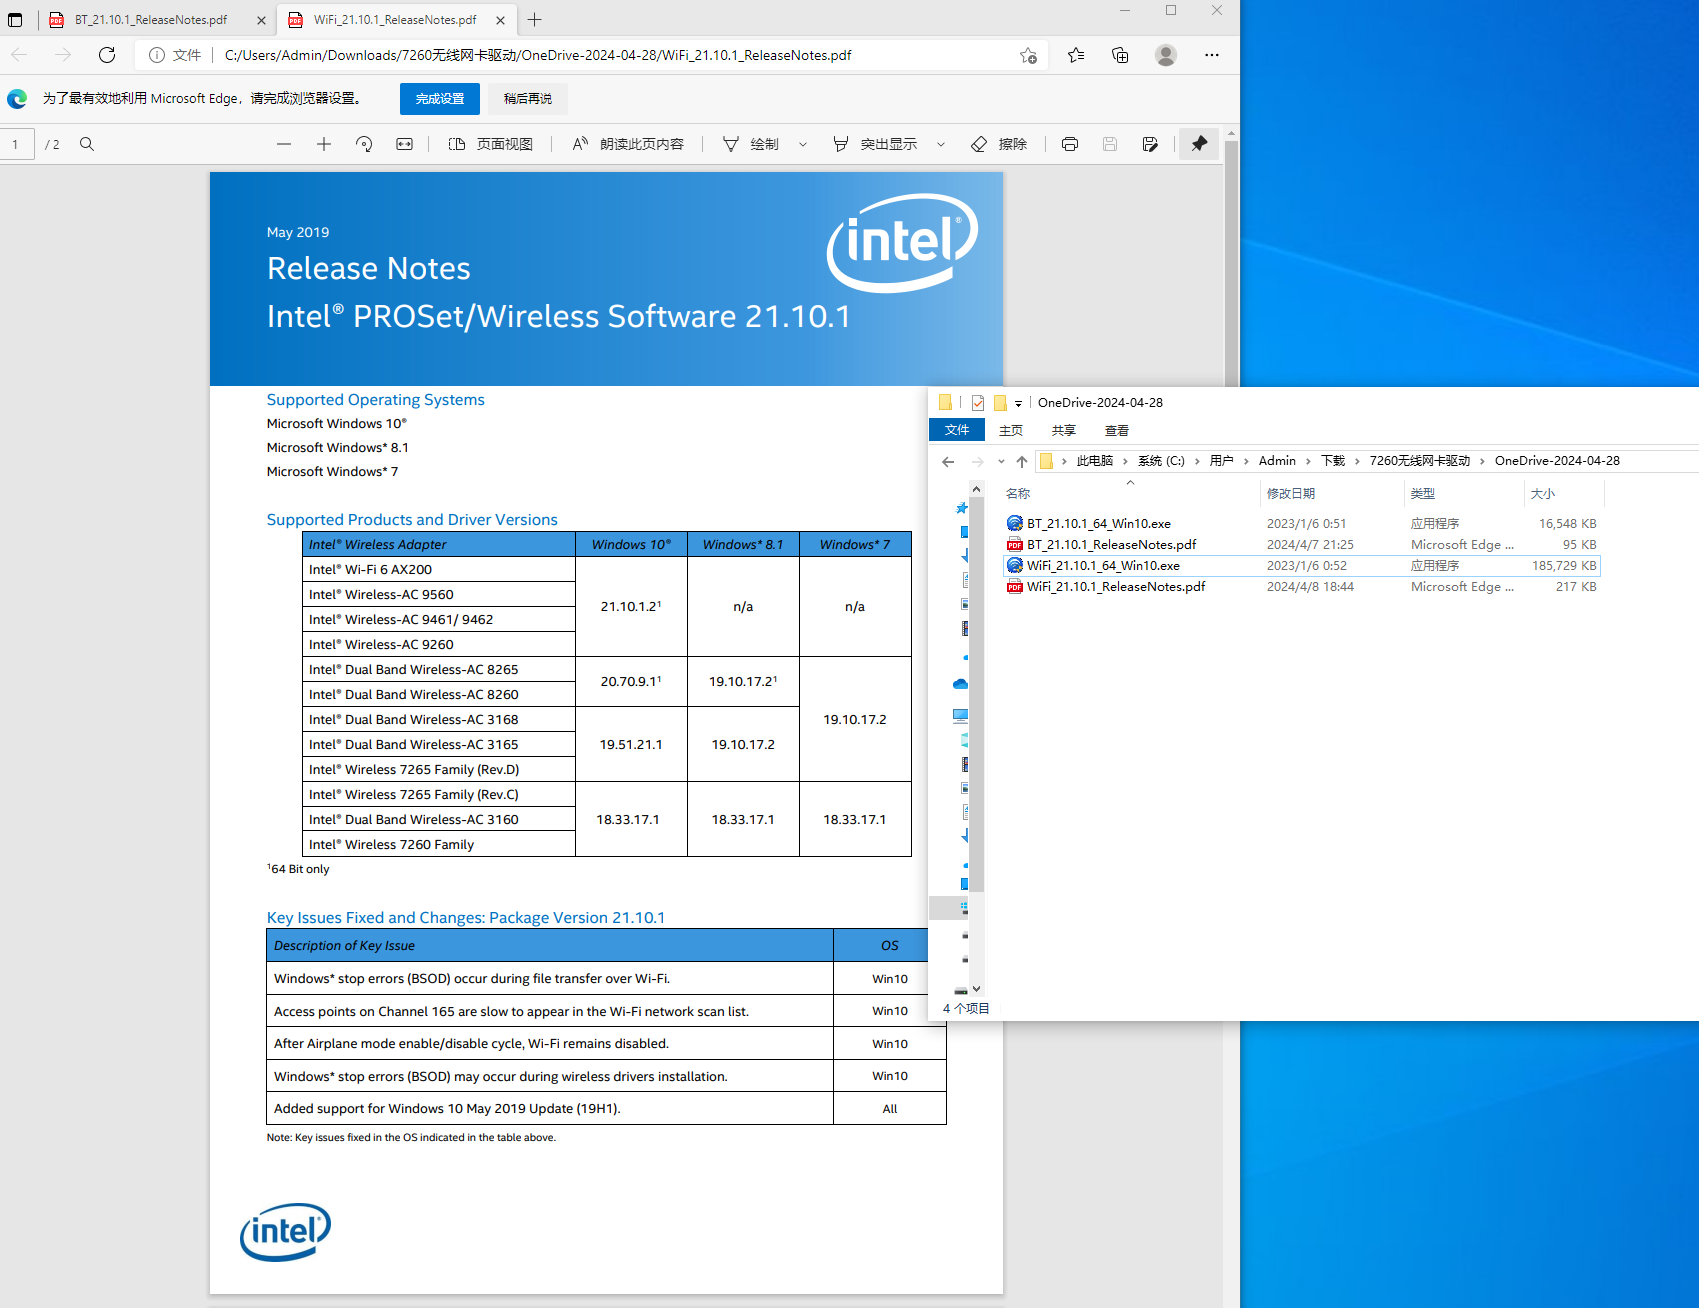Click the Edge back arrow
This screenshot has width=1699, height=1308.
[19, 55]
